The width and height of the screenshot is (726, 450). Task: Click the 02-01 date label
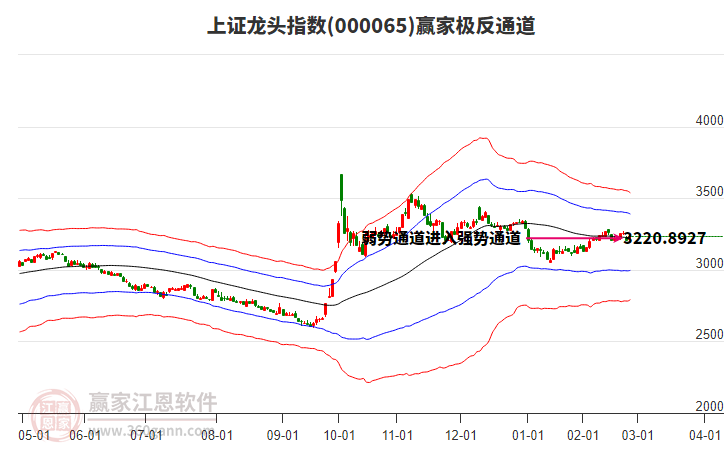pos(582,436)
